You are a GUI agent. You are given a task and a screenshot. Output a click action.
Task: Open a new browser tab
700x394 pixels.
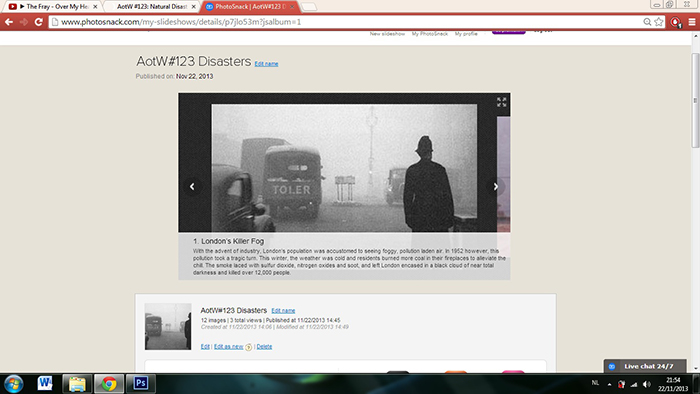pyautogui.click(x=309, y=7)
